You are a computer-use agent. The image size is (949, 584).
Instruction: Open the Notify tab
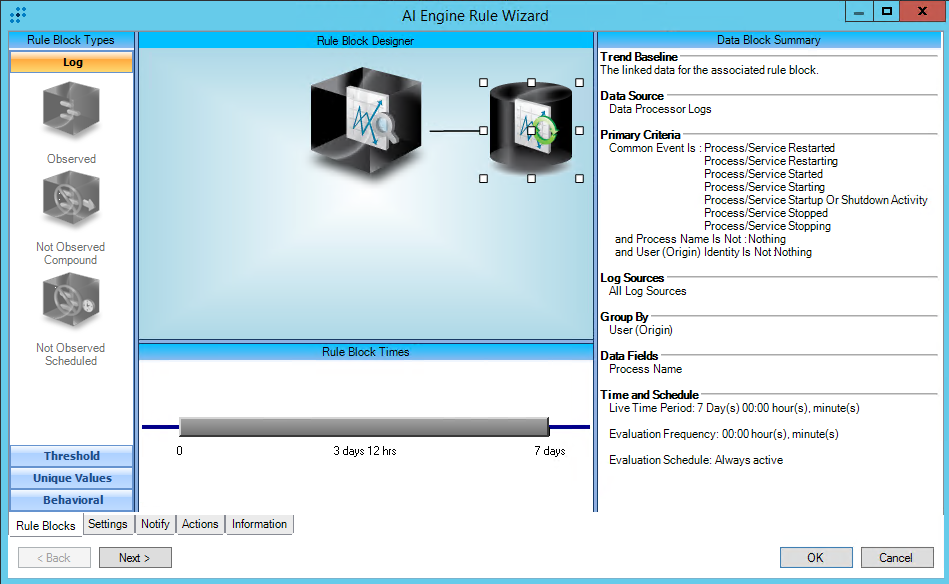155,524
